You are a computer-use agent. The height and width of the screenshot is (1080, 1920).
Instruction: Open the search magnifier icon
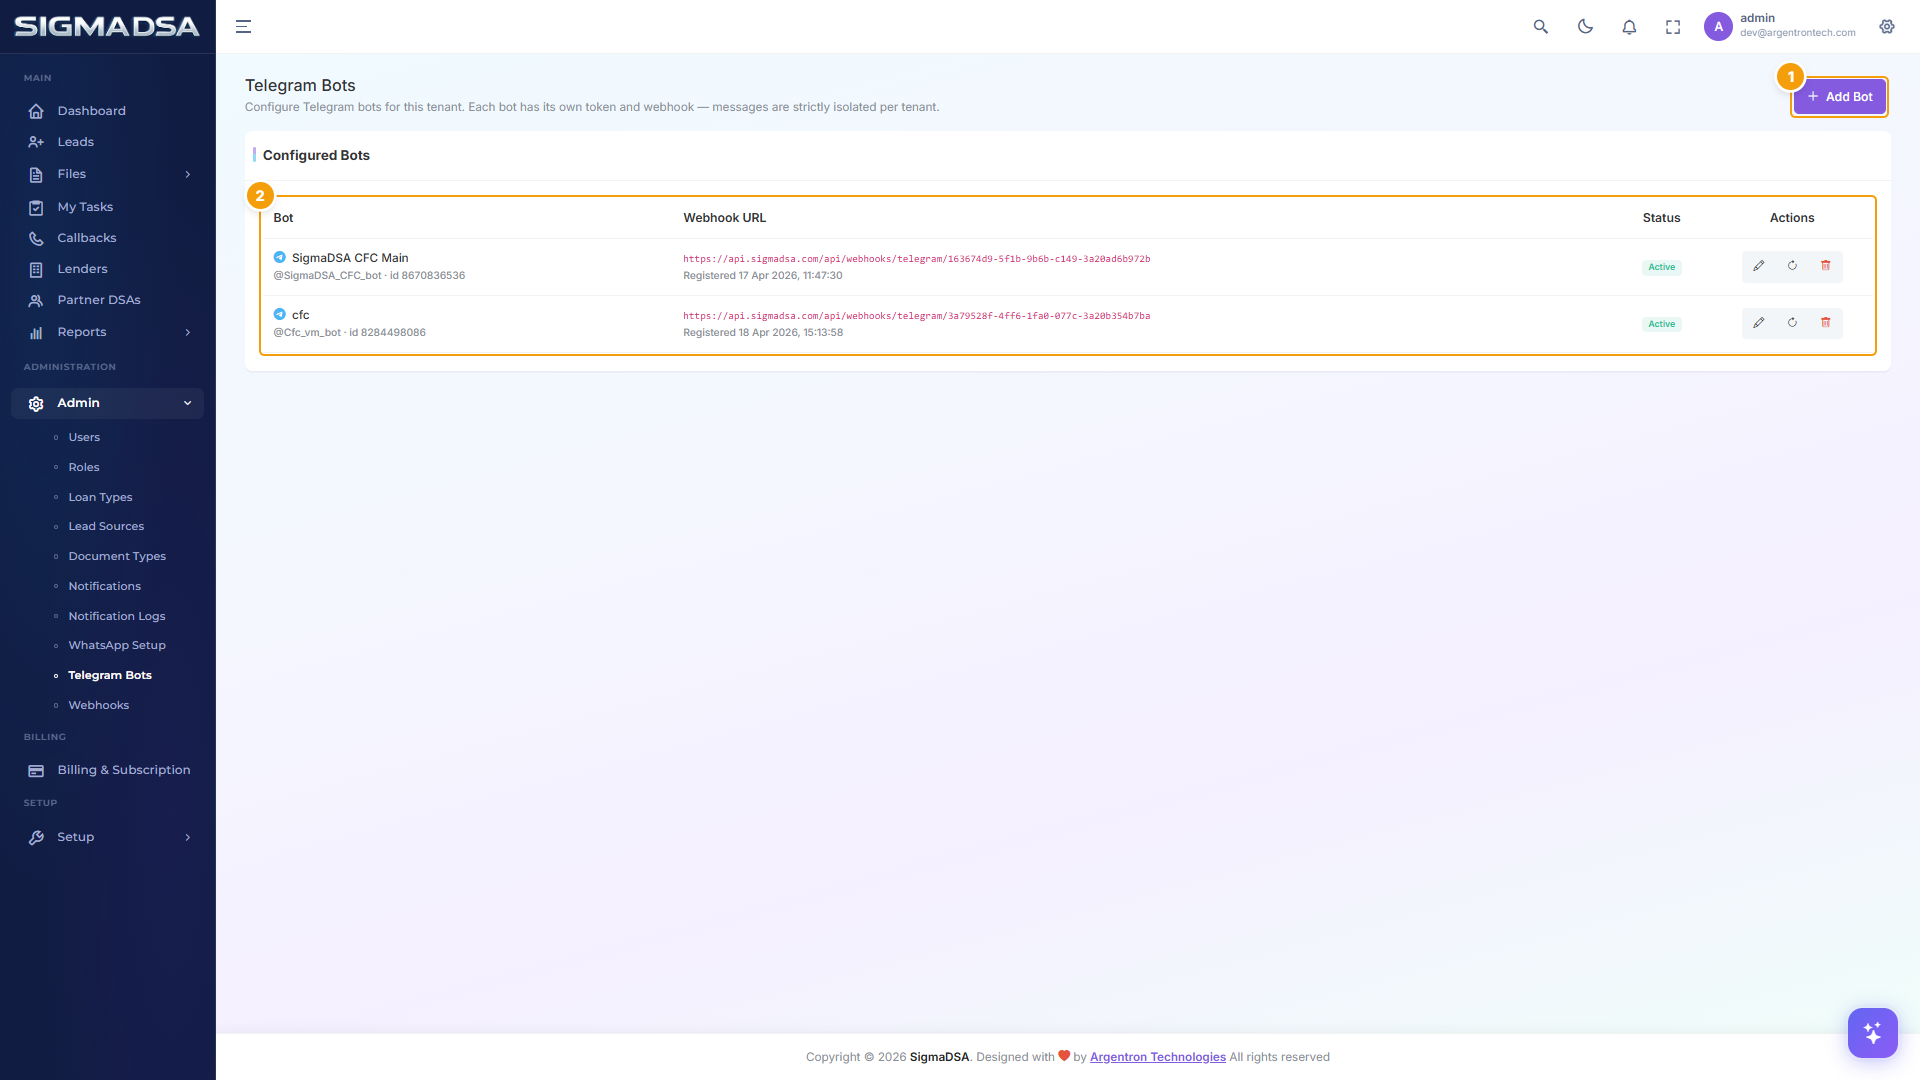click(x=1541, y=27)
